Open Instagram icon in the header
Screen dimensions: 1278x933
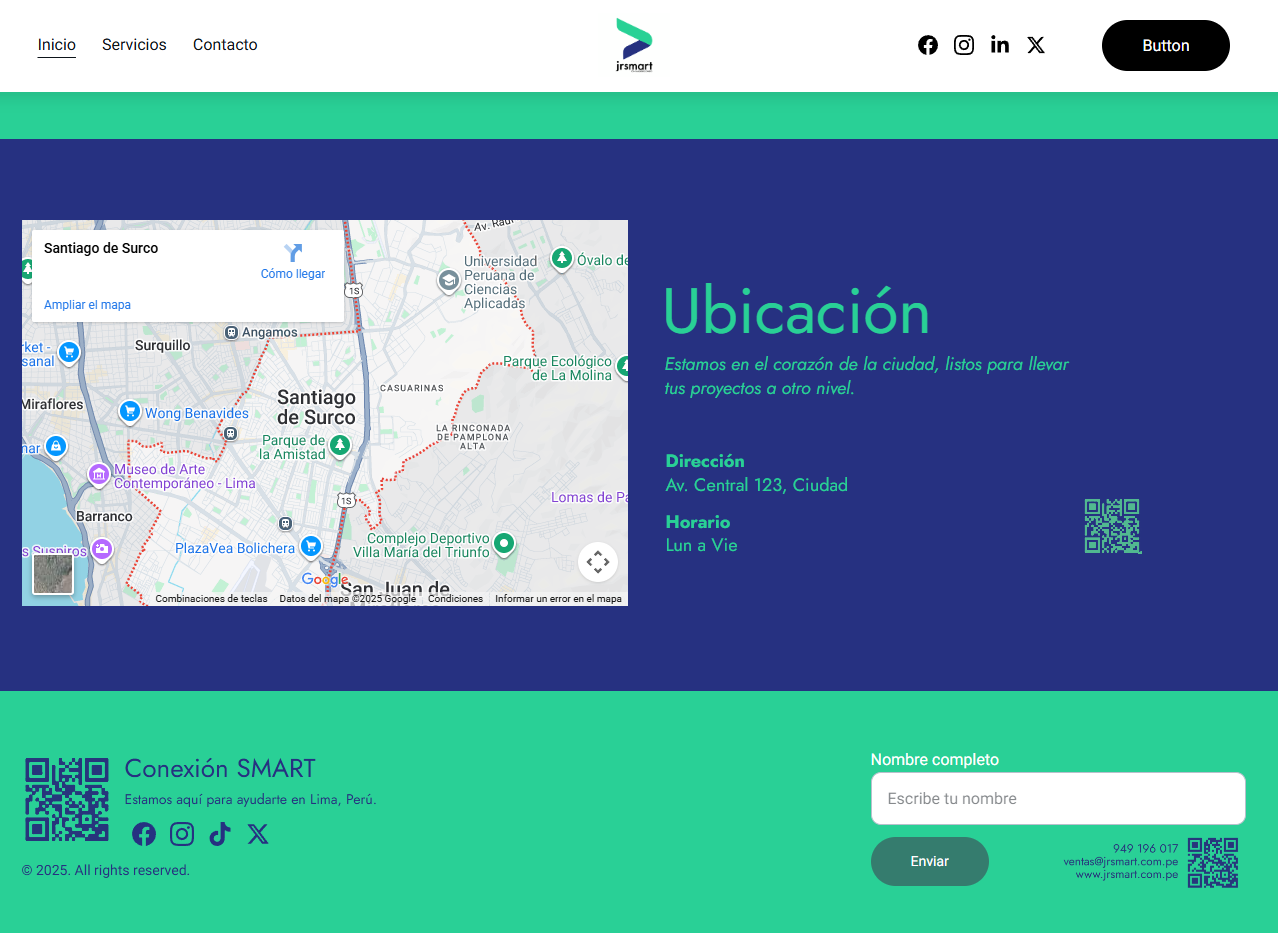coord(964,45)
